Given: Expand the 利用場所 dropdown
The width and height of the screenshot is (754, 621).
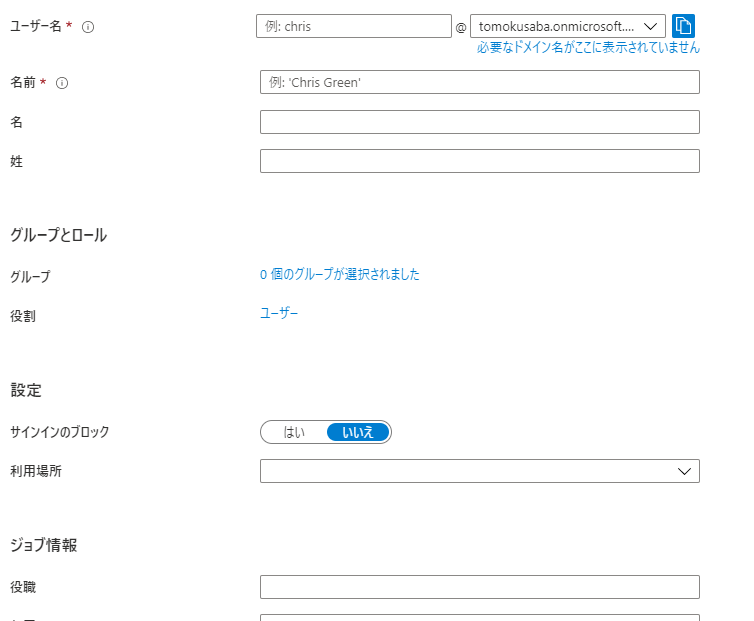Looking at the screenshot, I should [x=479, y=471].
